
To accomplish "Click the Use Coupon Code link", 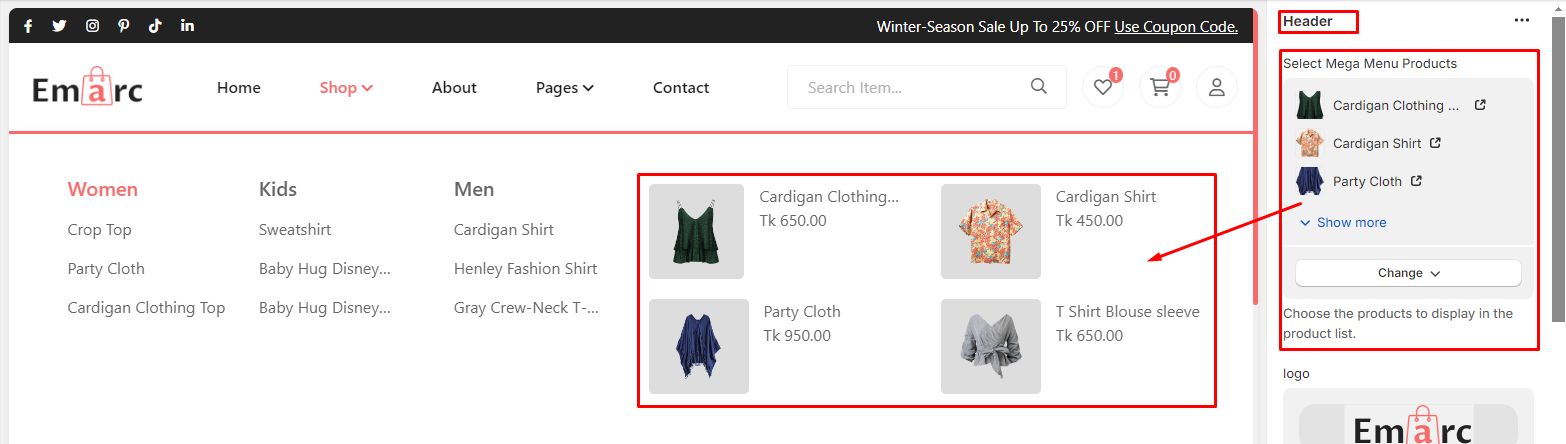I will point(1176,27).
